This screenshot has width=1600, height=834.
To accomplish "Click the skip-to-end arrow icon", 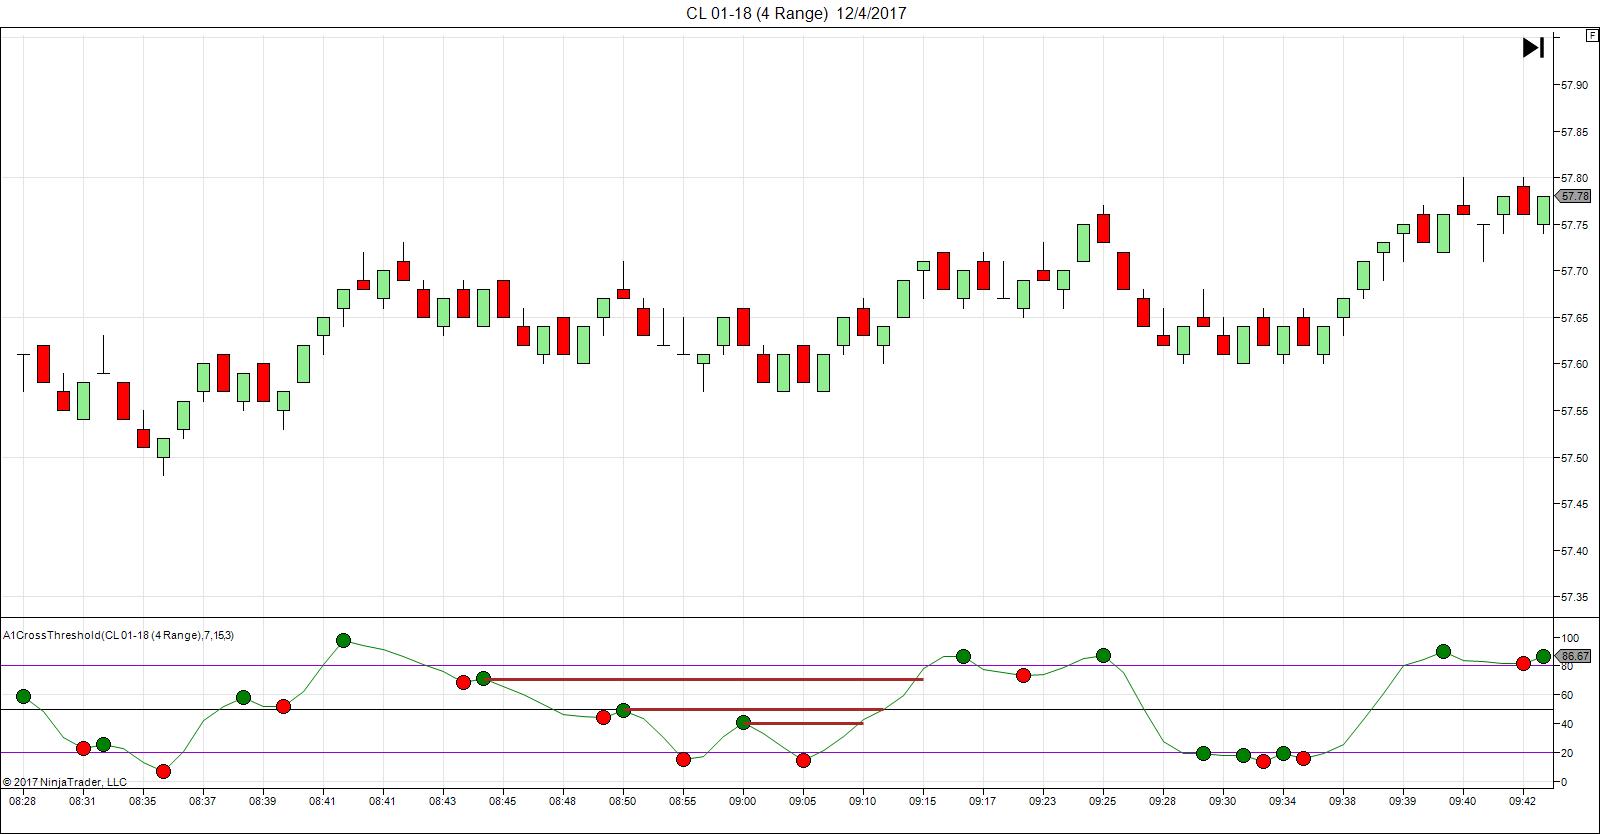I will (1534, 47).
